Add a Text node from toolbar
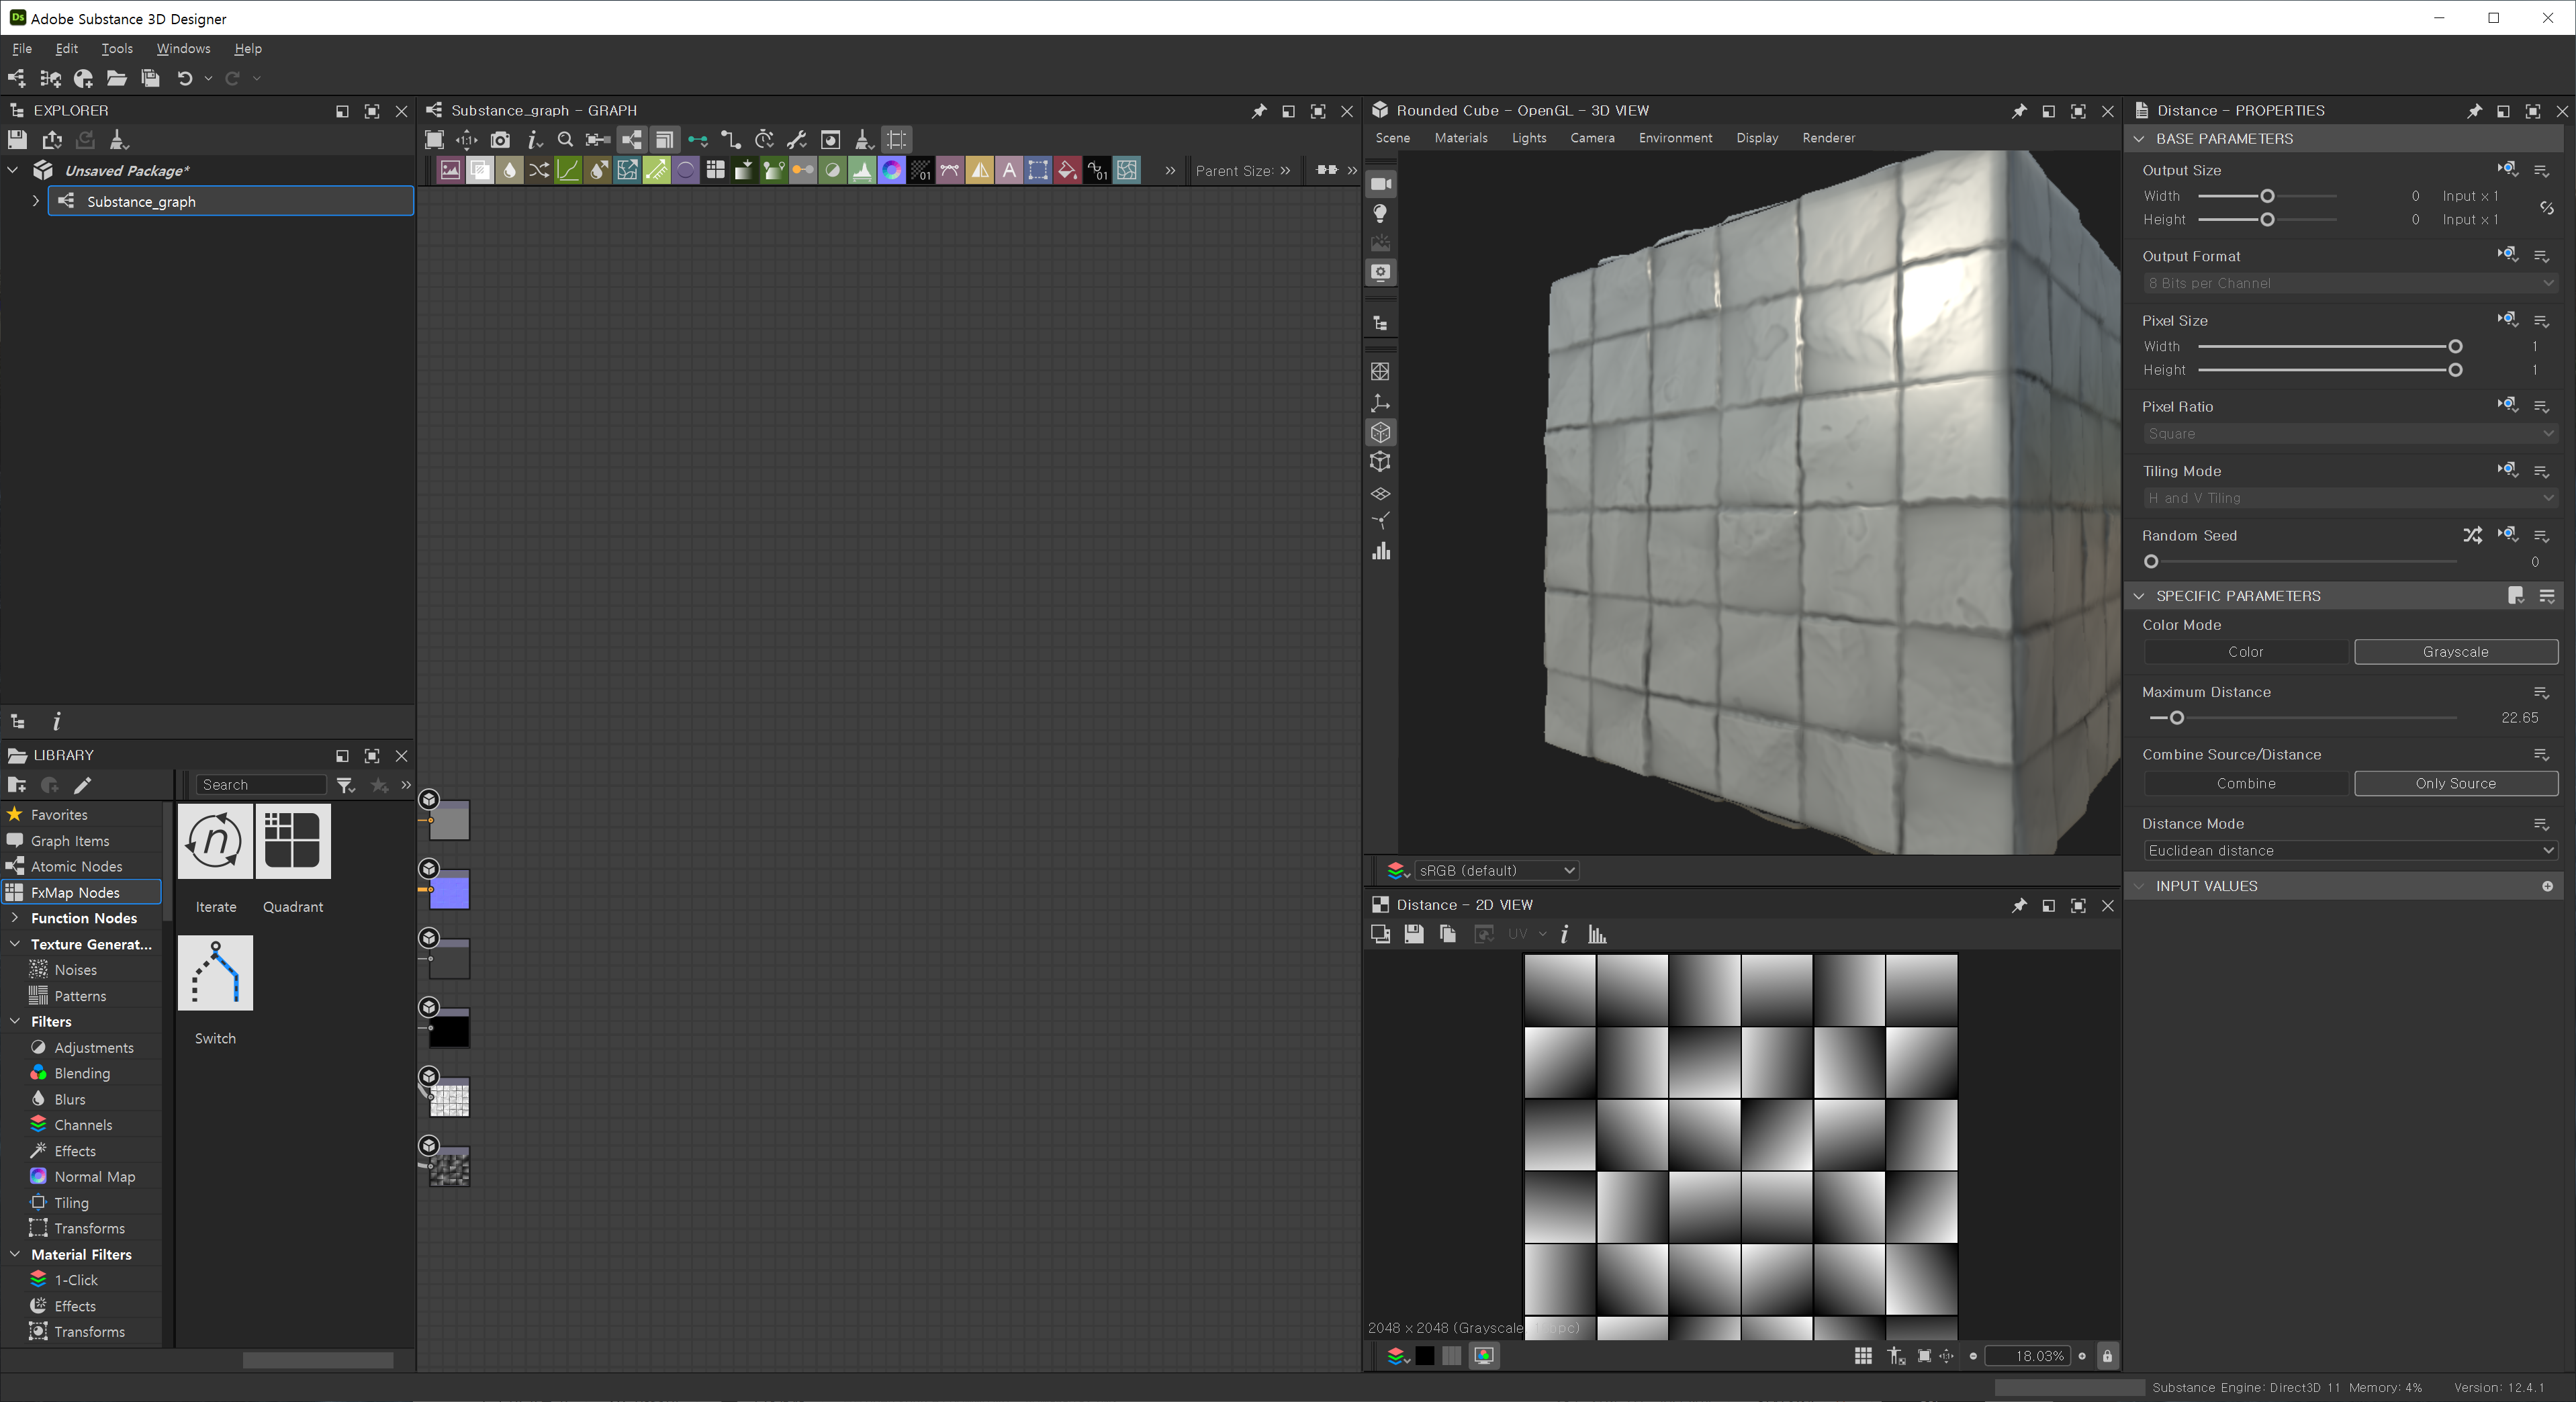This screenshot has width=2576, height=1402. click(1009, 170)
